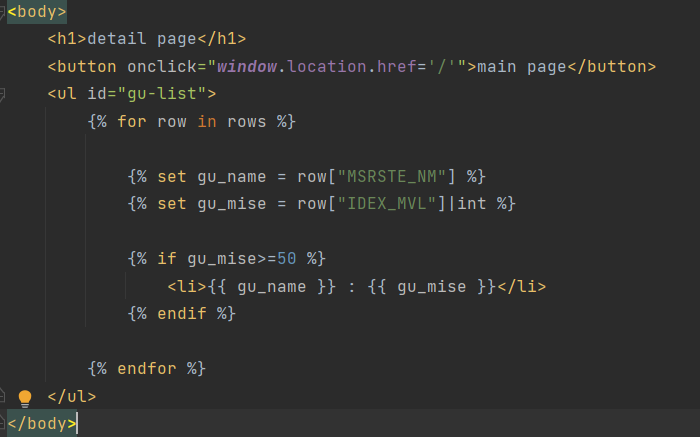The width and height of the screenshot is (700, 437).
Task: Click the "IDEX_MVL" string literal
Action: point(387,204)
